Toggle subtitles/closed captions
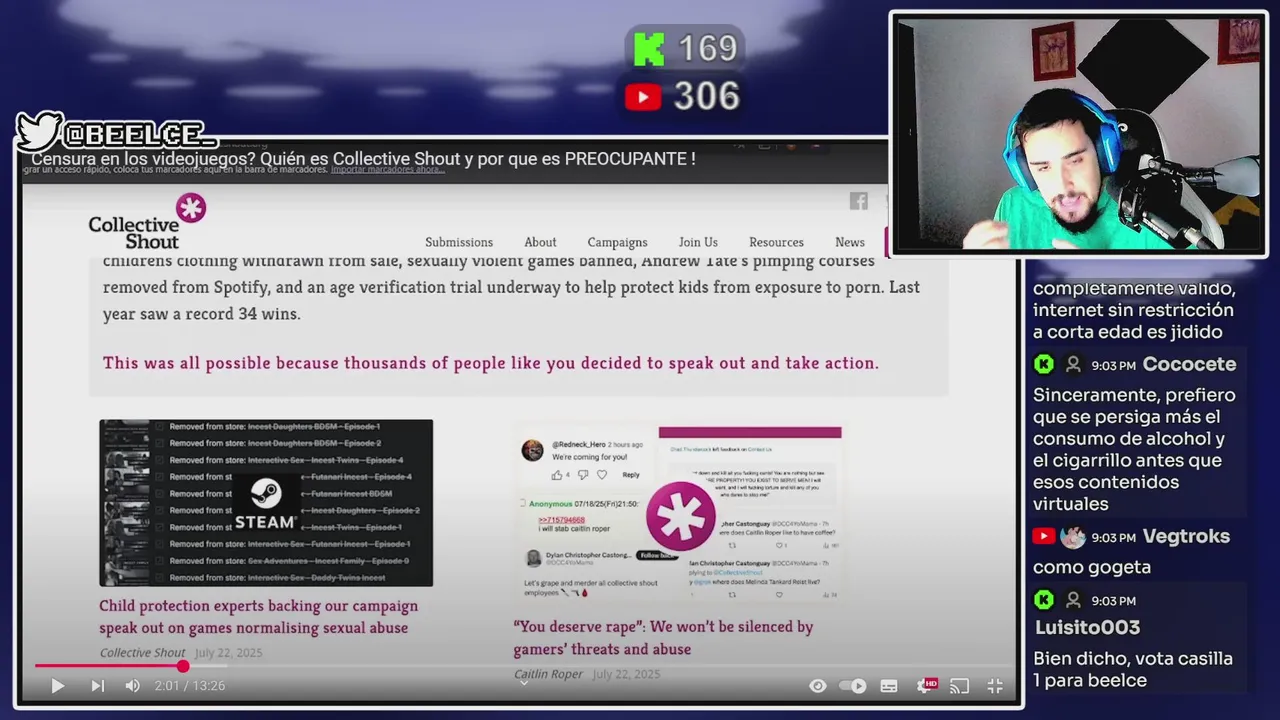The height and width of the screenshot is (720, 1280). tap(889, 686)
